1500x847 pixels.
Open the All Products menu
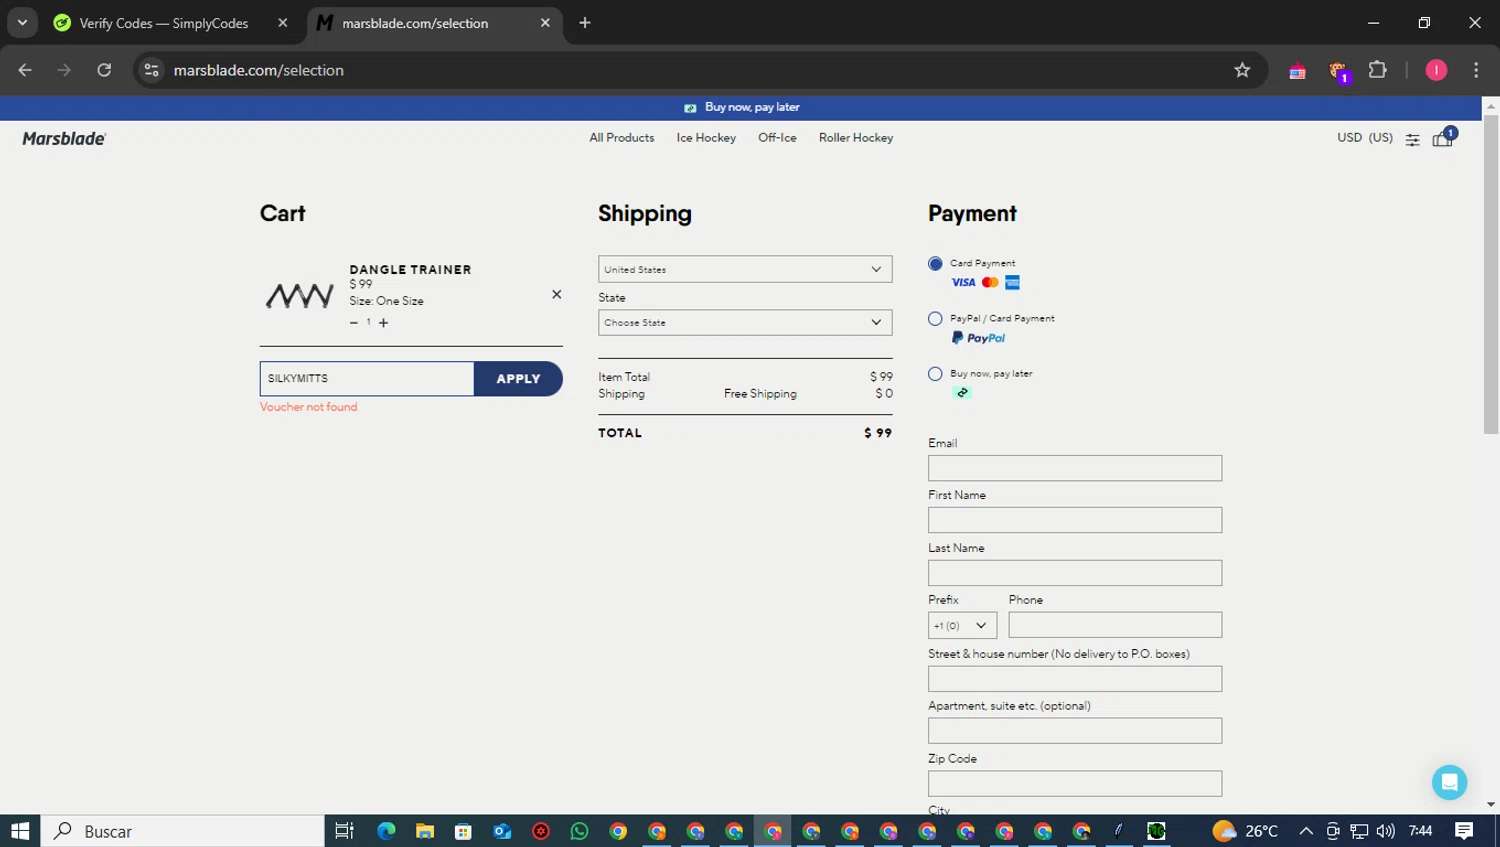click(622, 138)
